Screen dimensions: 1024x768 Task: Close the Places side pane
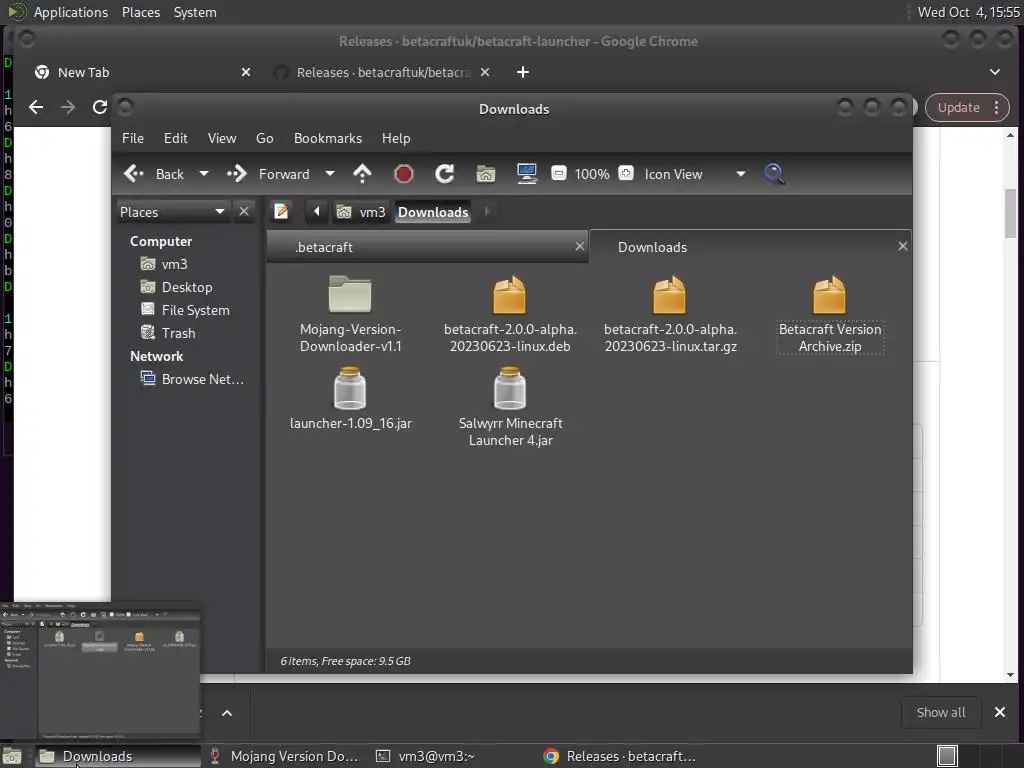click(x=244, y=212)
